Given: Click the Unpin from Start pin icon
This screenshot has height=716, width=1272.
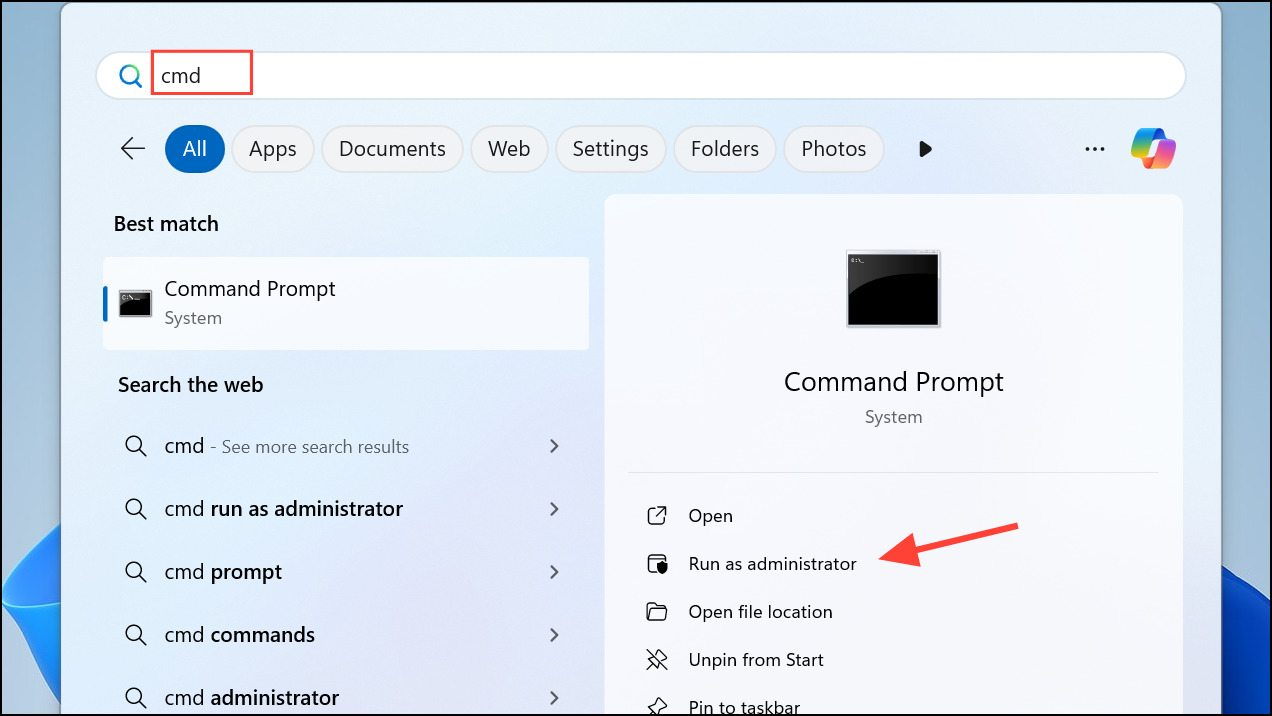Looking at the screenshot, I should pos(657,660).
